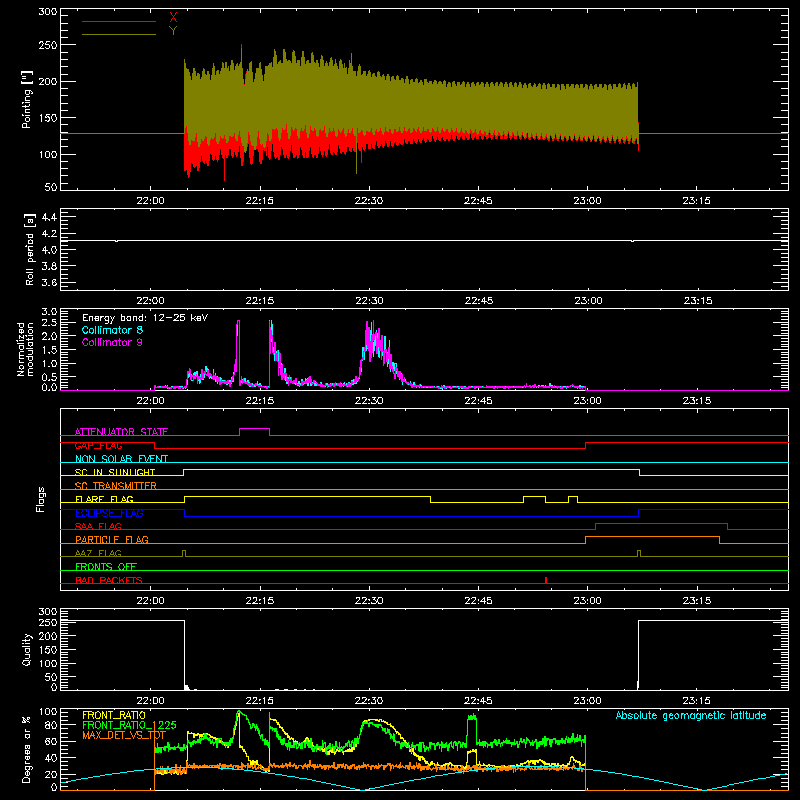800x800 pixels.
Task: Click the 4.0 value on Roll period axis
Action: pyautogui.click(x=49, y=250)
